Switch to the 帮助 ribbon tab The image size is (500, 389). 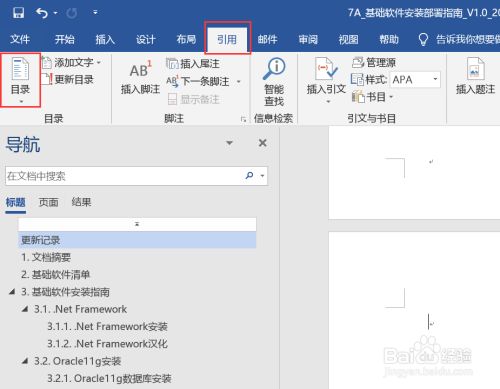(x=389, y=39)
